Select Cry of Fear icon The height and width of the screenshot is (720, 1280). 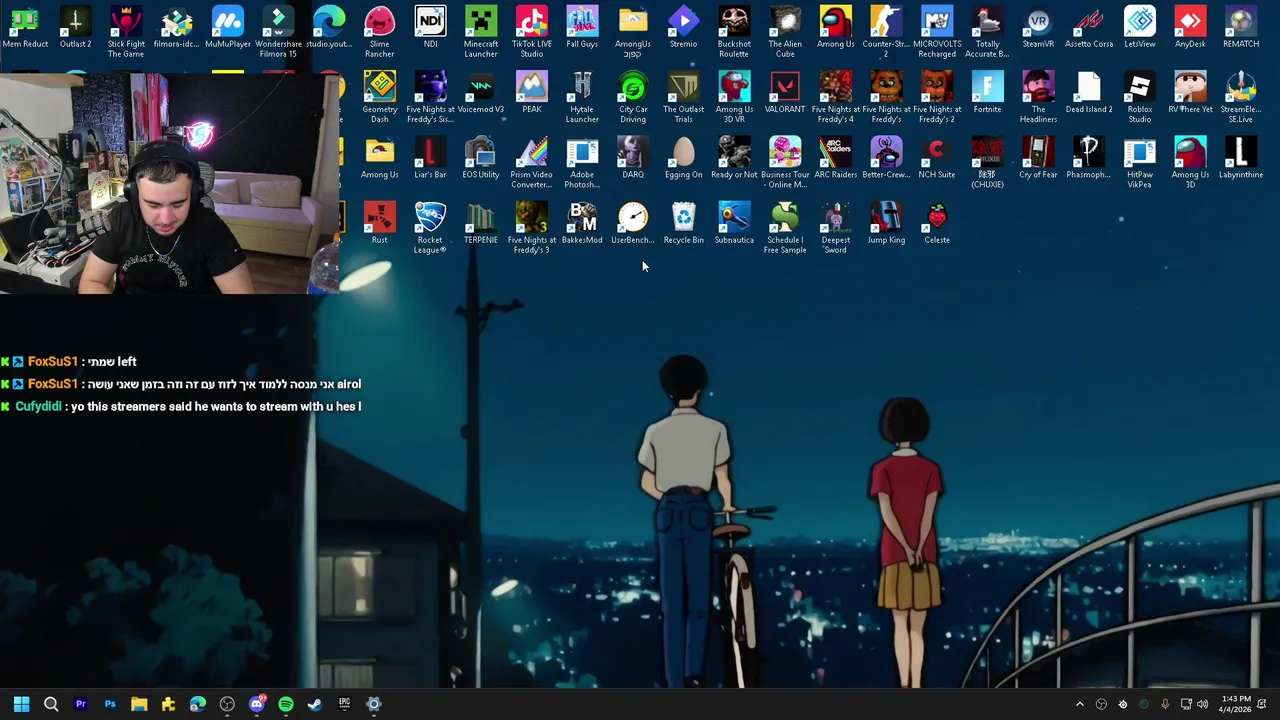click(x=1038, y=158)
